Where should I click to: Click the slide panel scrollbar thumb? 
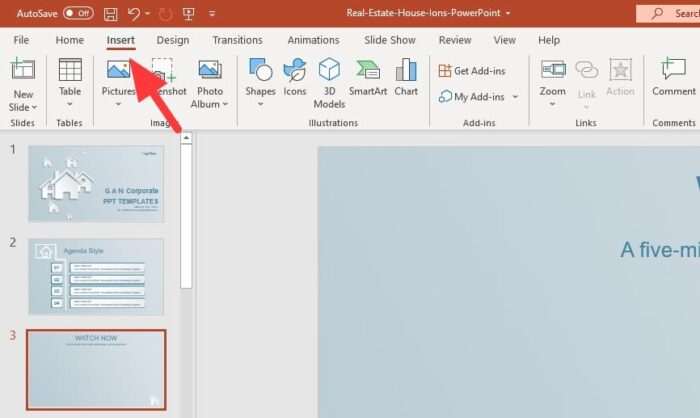click(186, 217)
